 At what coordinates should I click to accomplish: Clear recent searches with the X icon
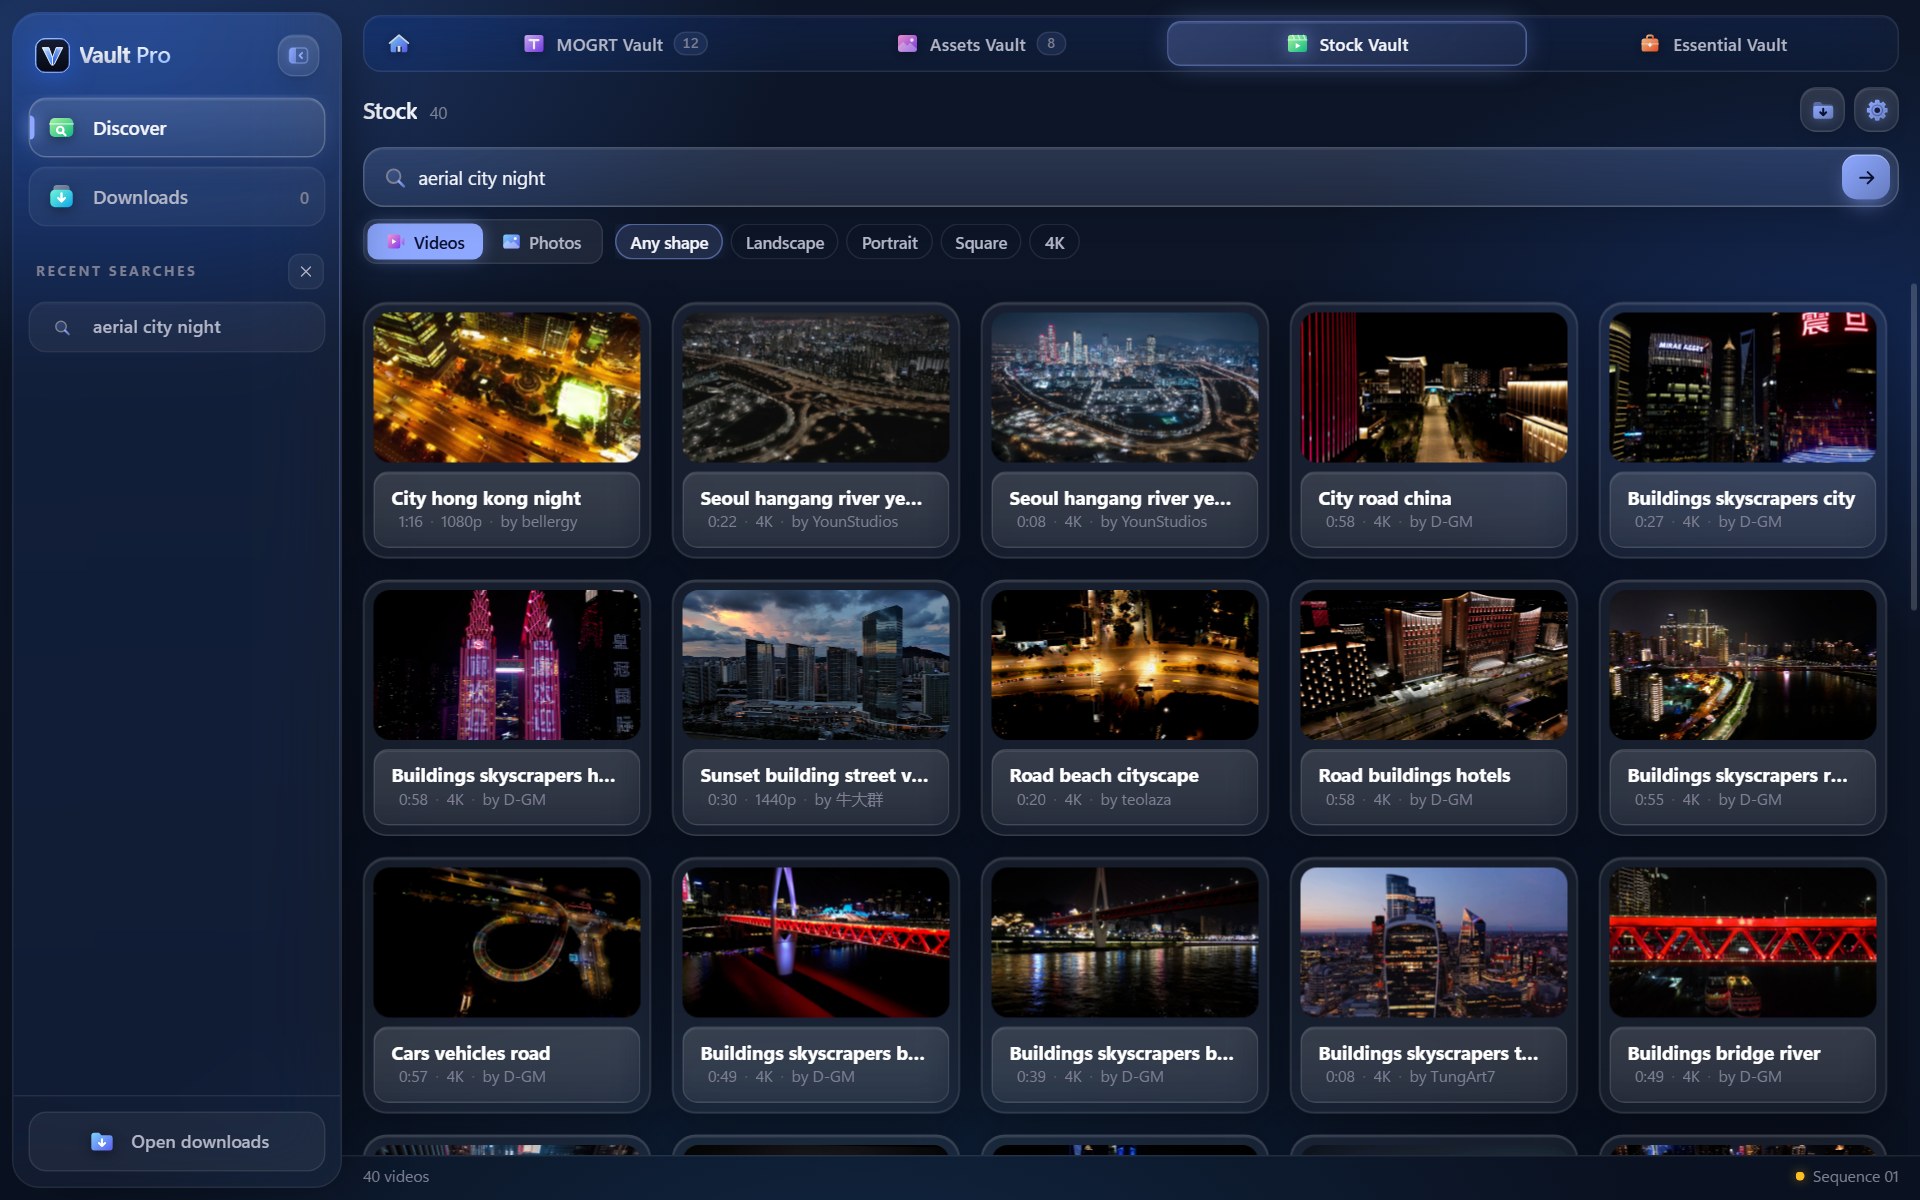coord(306,271)
